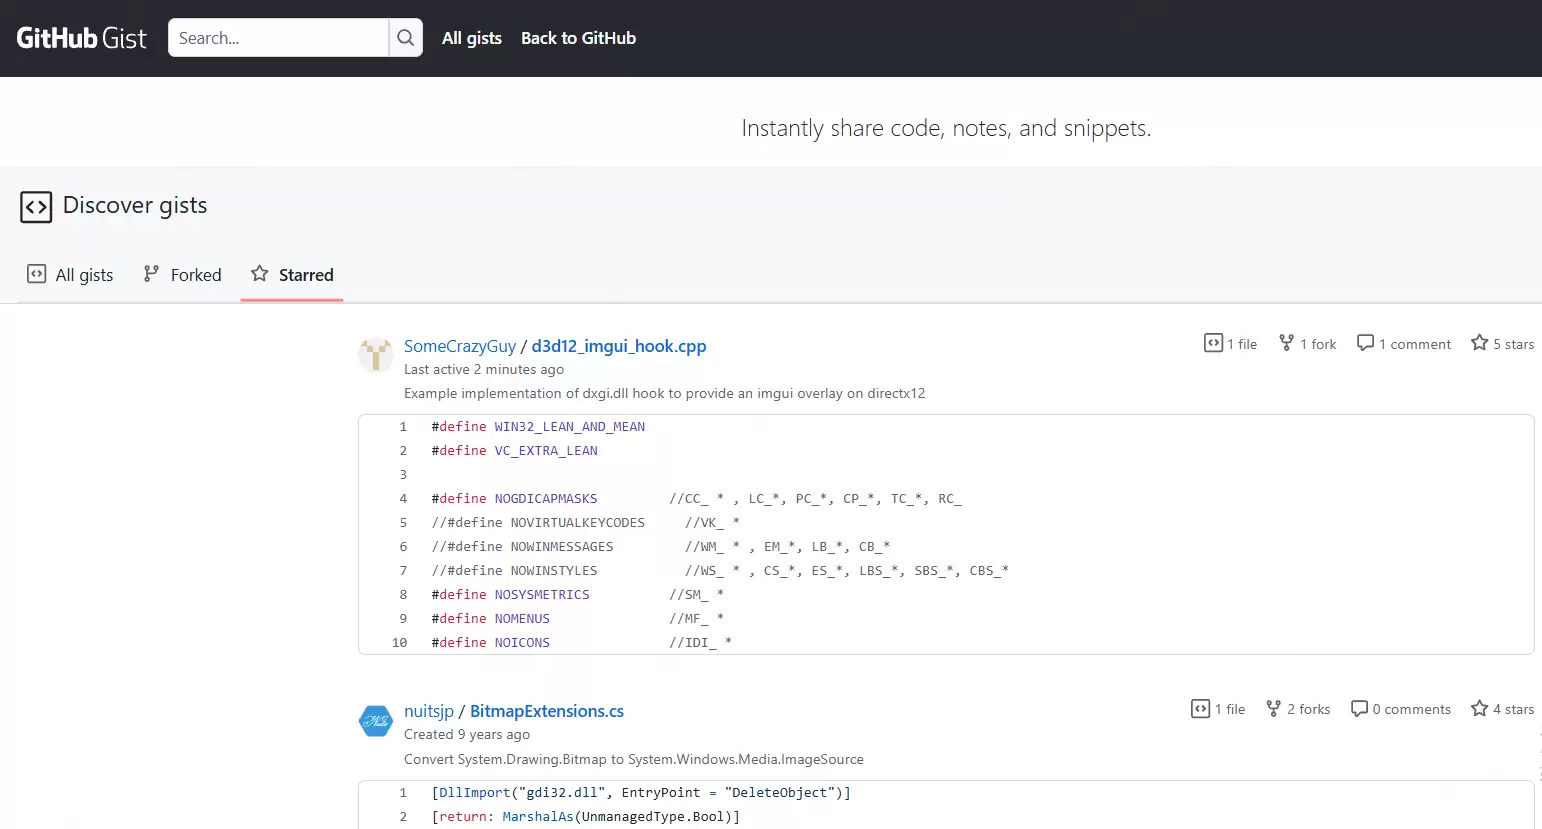The height and width of the screenshot is (829, 1542).
Task: Click the DllImport gdi32.dll code line
Action: (641, 793)
